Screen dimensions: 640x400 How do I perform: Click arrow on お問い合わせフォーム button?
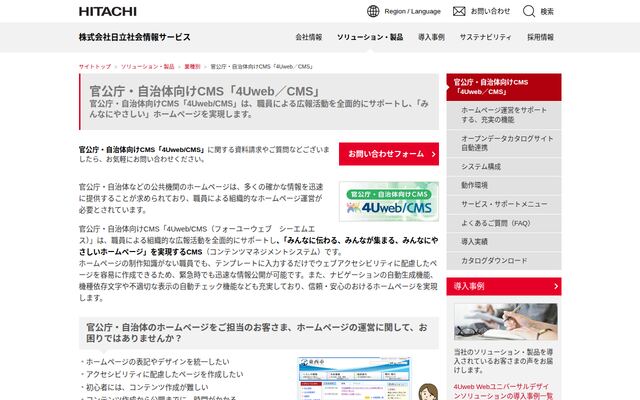pos(433,154)
